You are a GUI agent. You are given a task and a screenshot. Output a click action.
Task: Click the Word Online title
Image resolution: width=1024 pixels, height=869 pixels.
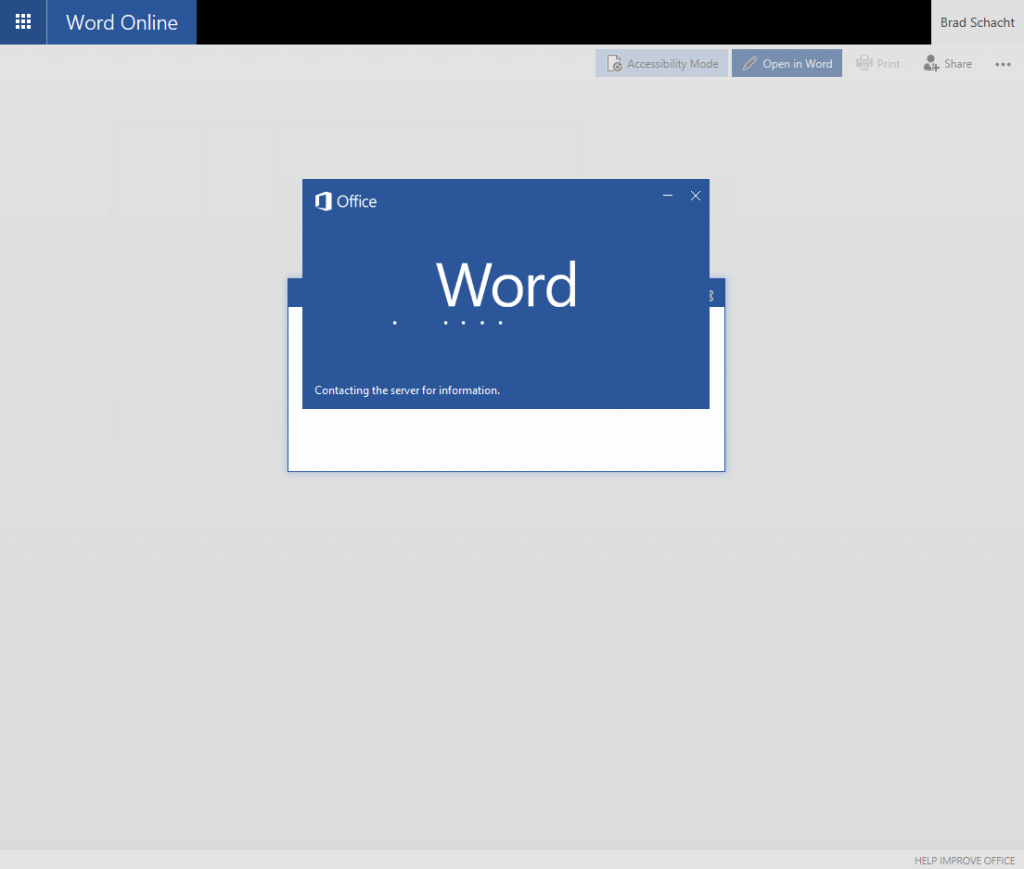pyautogui.click(x=121, y=22)
